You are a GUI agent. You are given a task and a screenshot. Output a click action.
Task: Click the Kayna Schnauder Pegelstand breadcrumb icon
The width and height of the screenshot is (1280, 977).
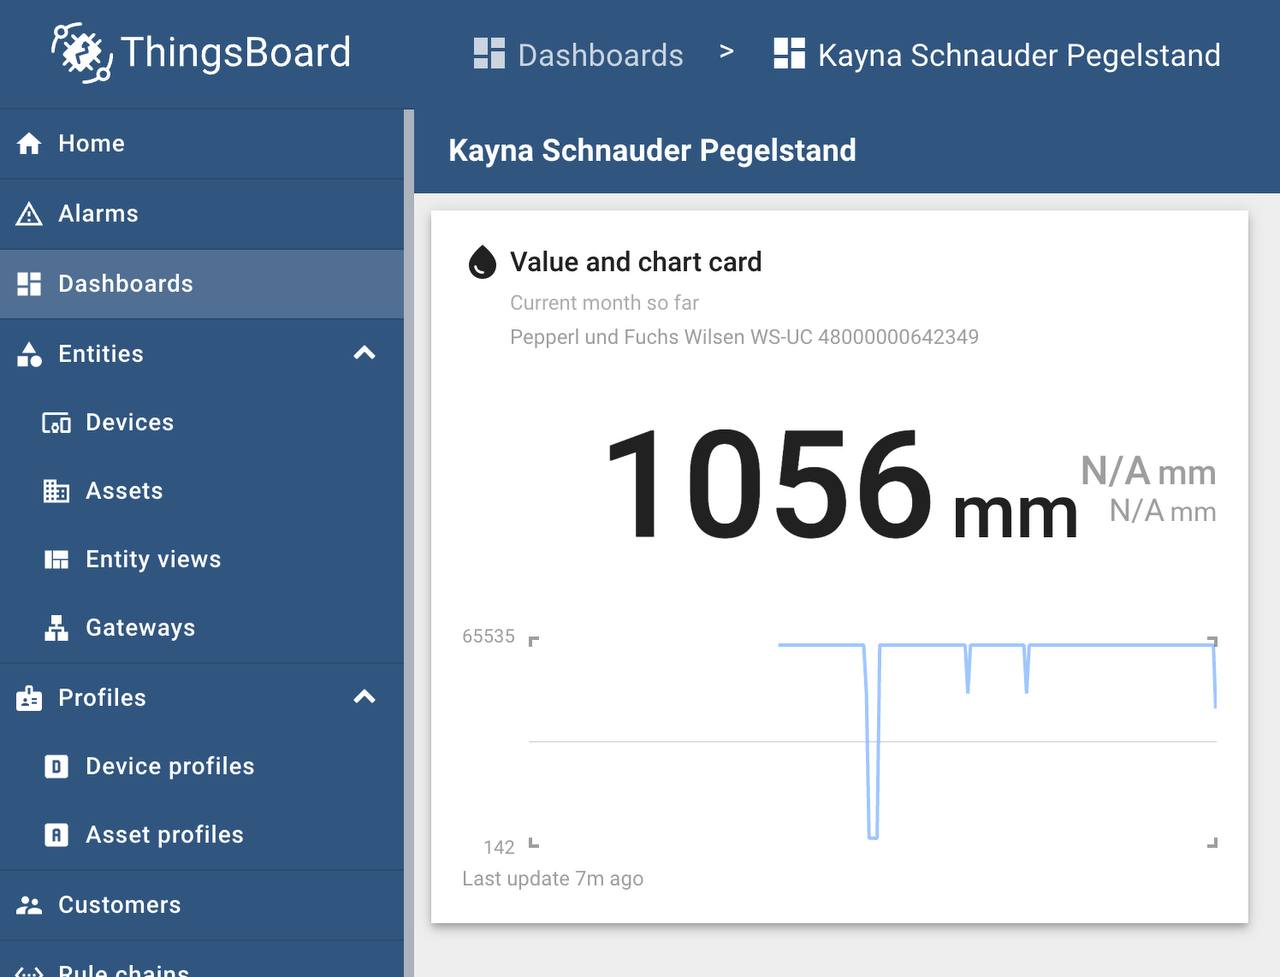(789, 54)
